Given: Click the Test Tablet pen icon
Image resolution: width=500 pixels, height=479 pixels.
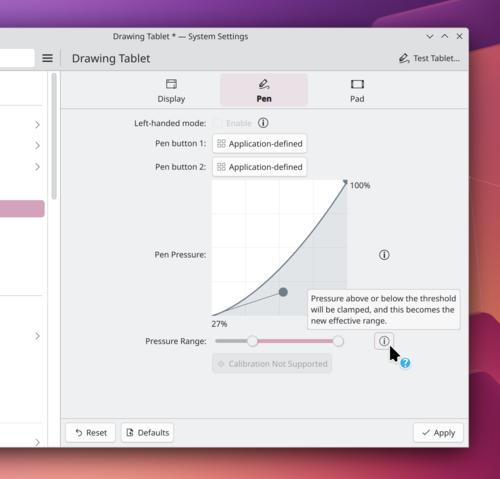Looking at the screenshot, I should pos(404,58).
